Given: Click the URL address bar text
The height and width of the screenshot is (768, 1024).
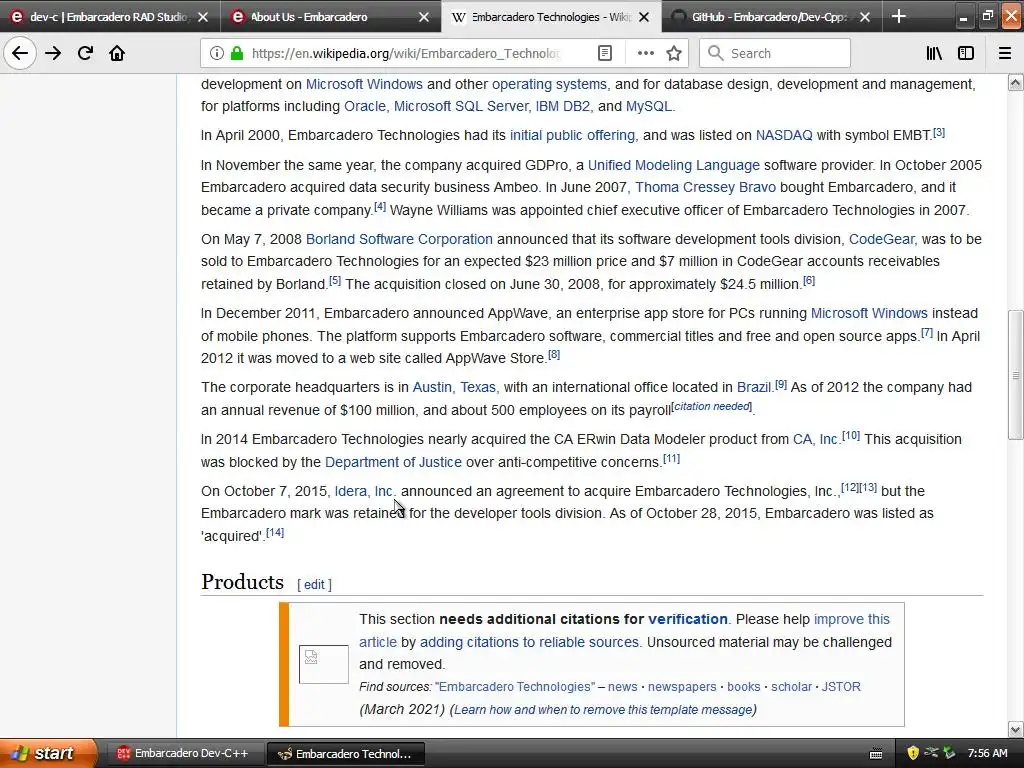Looking at the screenshot, I should click(406, 53).
